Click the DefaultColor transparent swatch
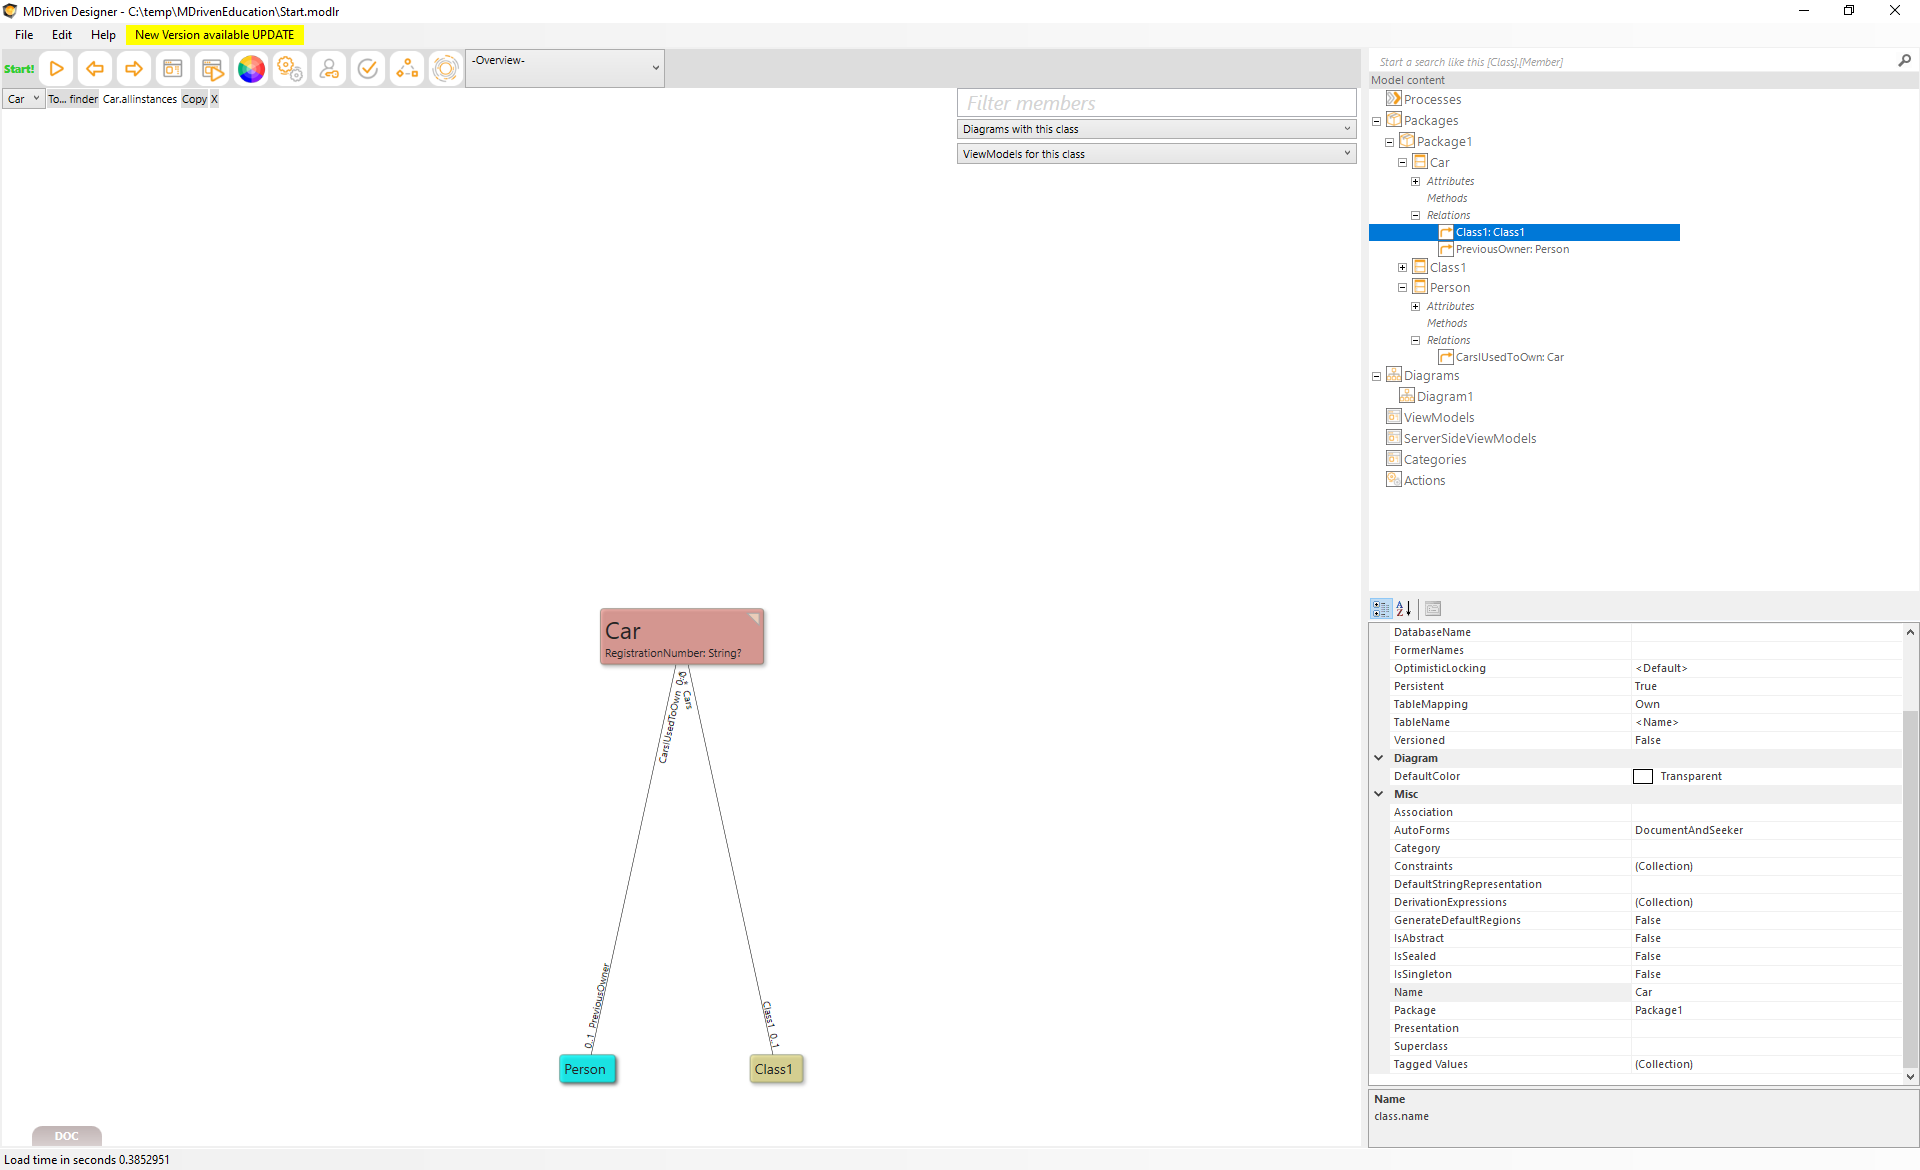This screenshot has width=1920, height=1170. [x=1642, y=777]
